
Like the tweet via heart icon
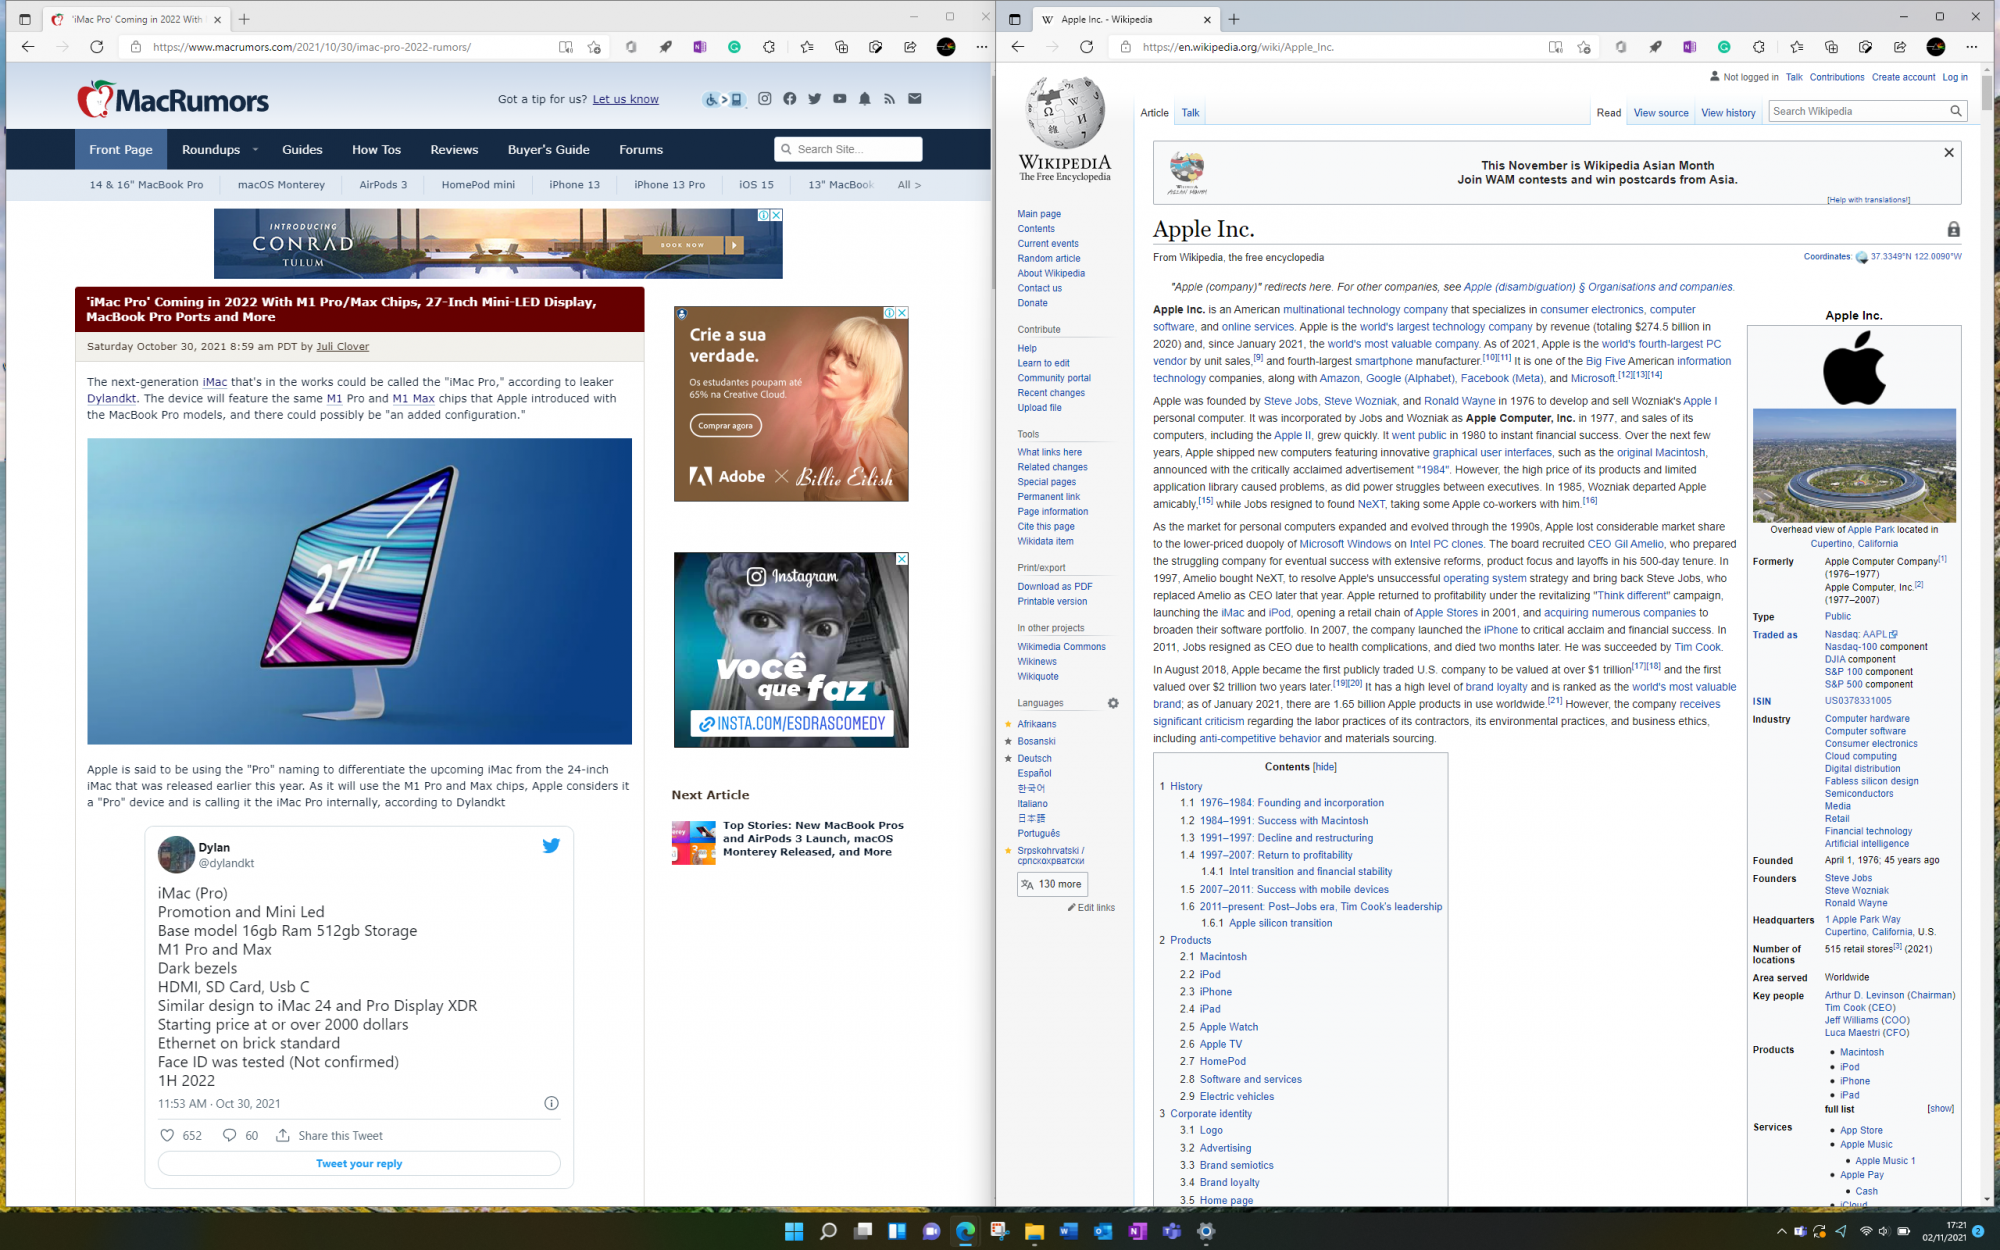click(x=168, y=1135)
